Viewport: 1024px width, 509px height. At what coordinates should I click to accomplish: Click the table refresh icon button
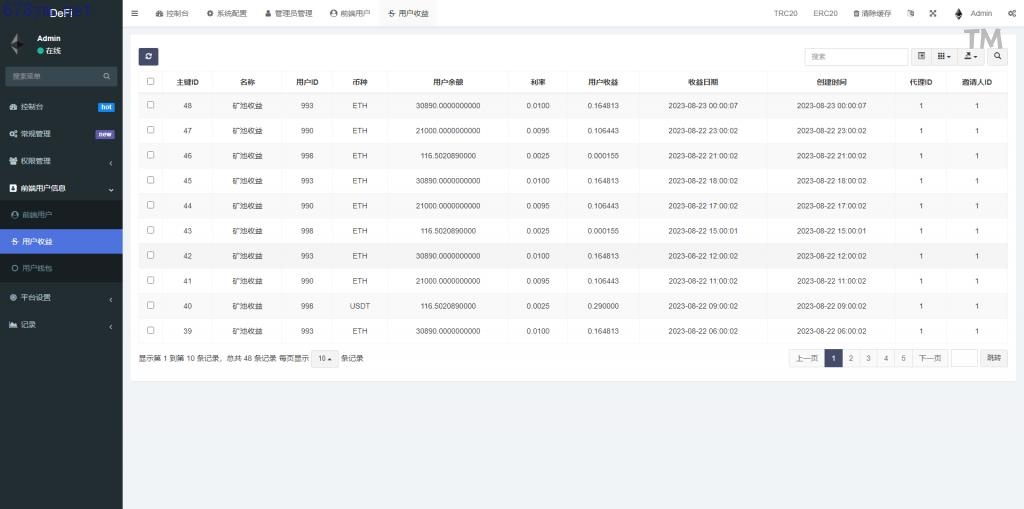point(148,57)
